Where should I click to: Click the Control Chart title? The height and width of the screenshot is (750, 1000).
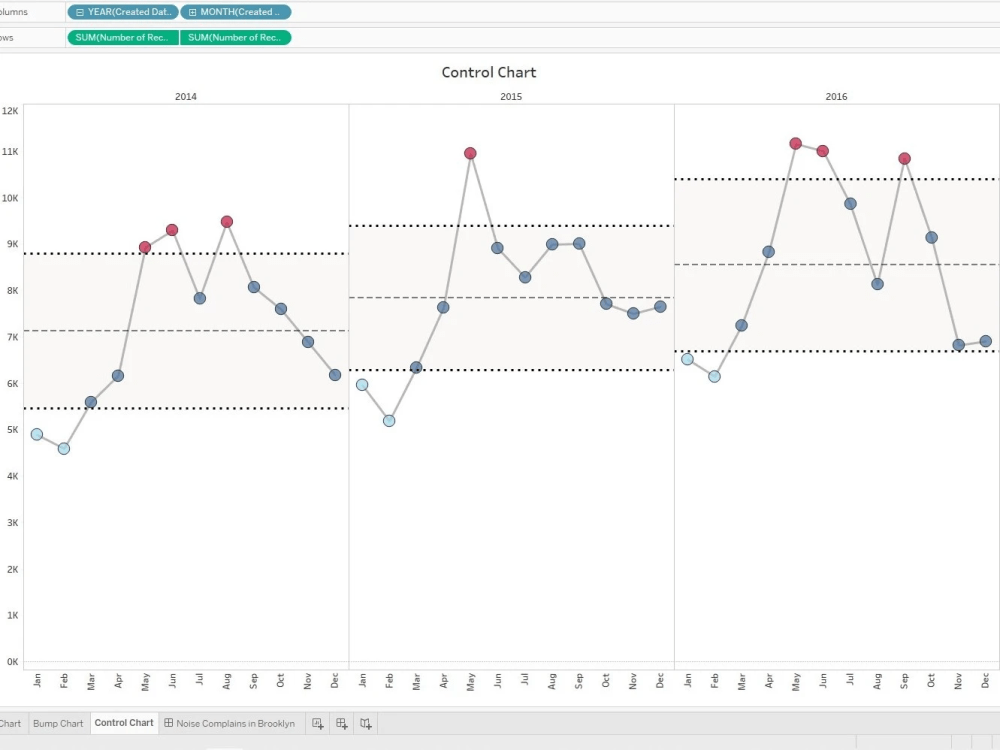pyautogui.click(x=489, y=72)
